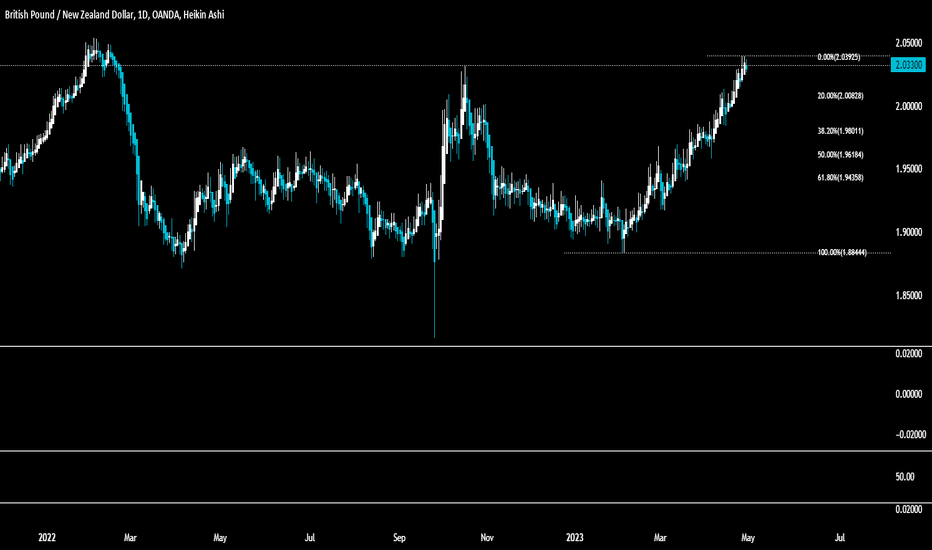Select the 20.00%(2.00828) Fibonacci level label
Screen dimensions: 932x550
[x=840, y=96]
